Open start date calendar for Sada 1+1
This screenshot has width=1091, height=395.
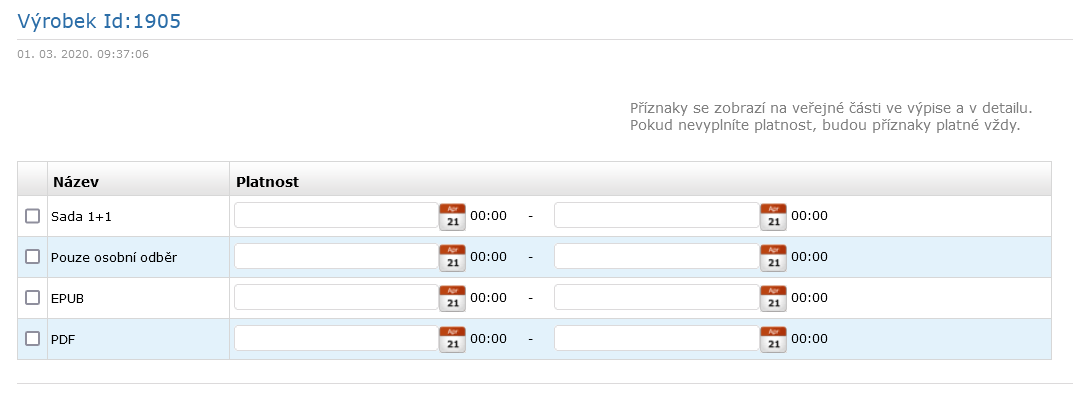pyautogui.click(x=452, y=216)
